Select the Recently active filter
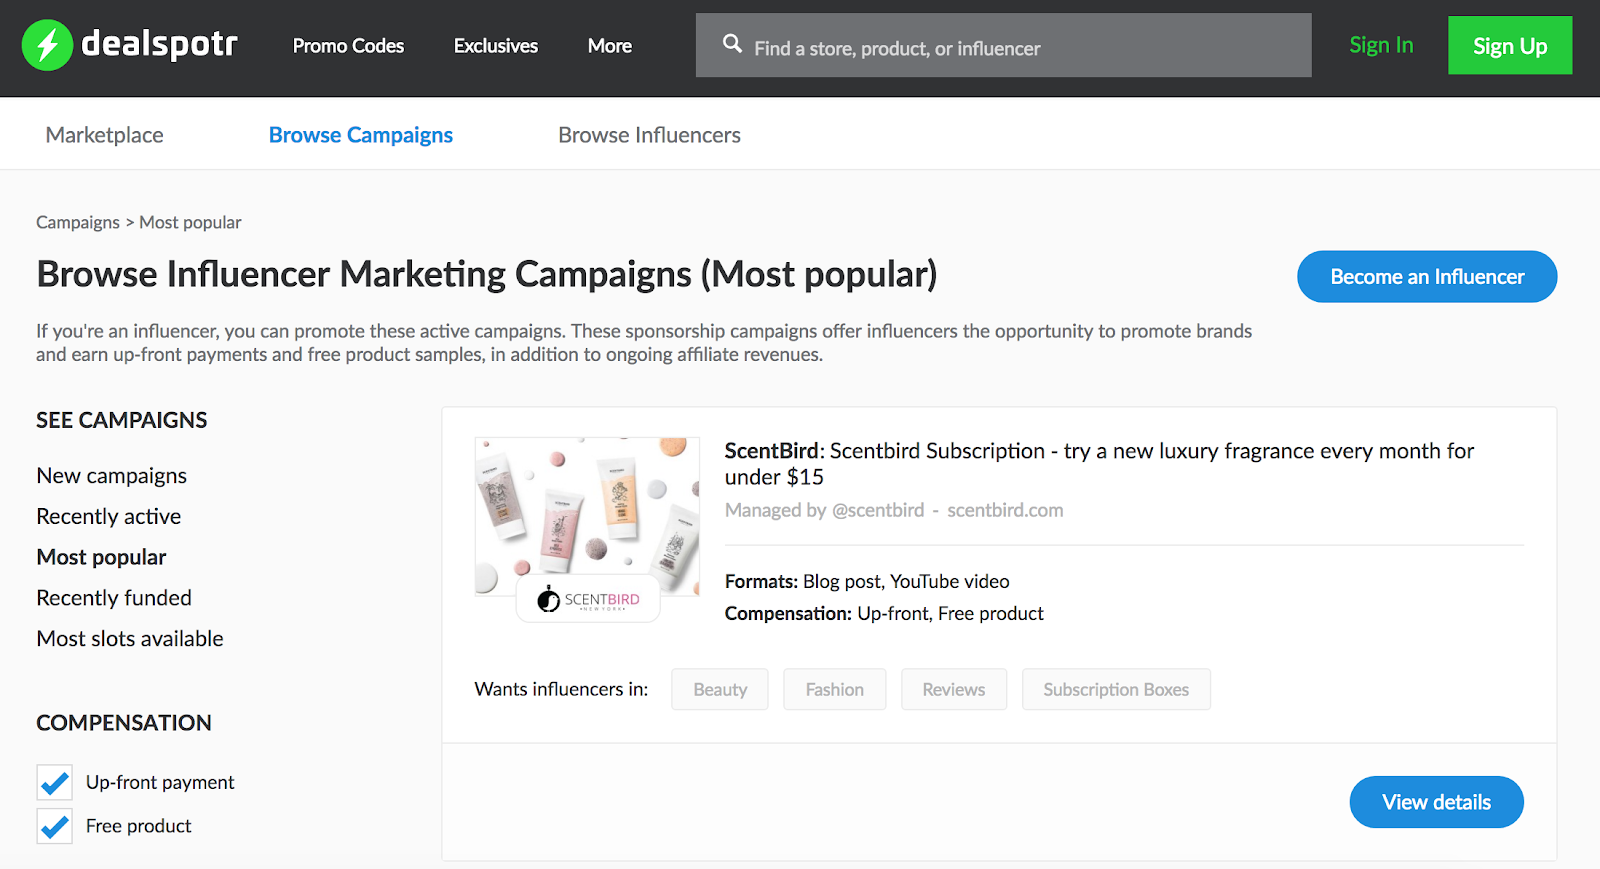The image size is (1600, 869). coord(109,517)
